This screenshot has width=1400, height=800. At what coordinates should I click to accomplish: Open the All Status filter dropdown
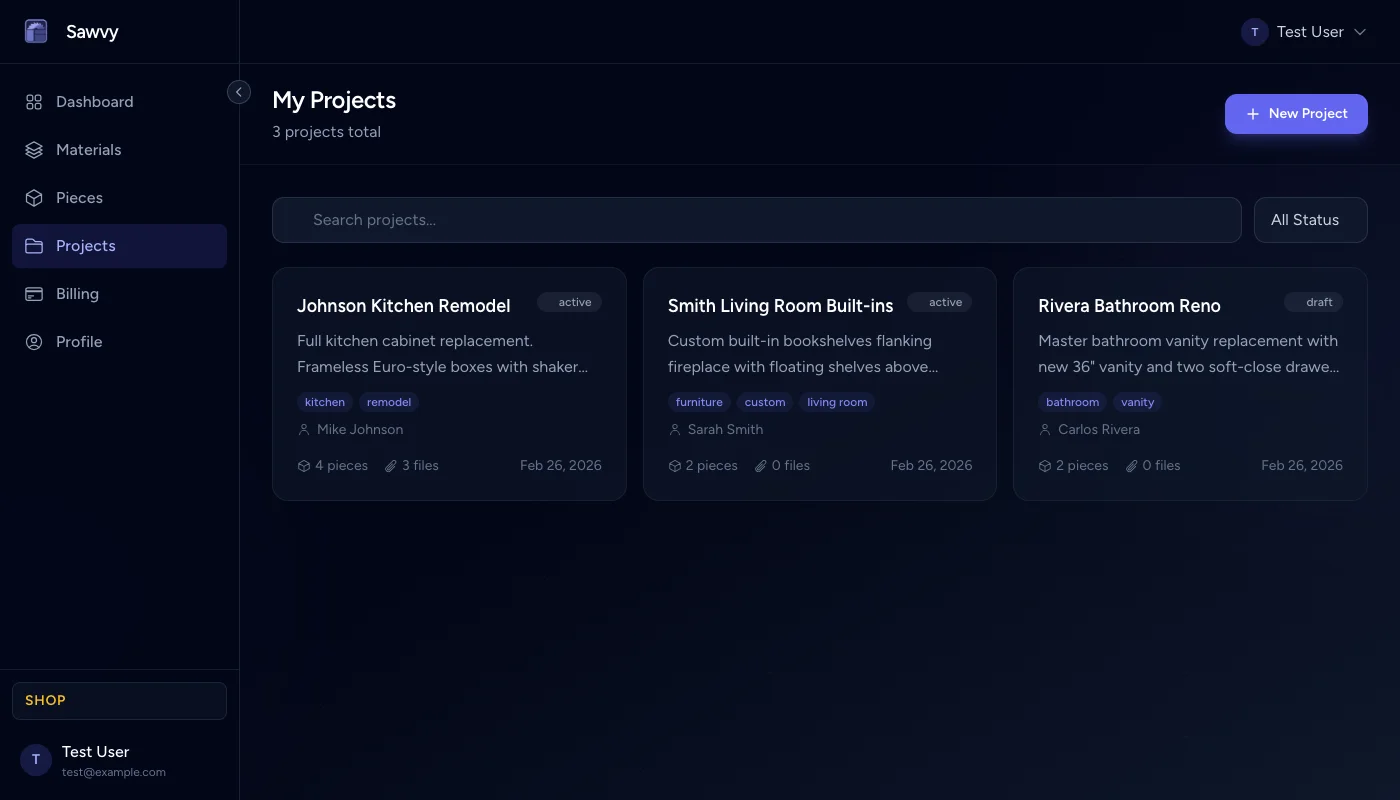1310,219
